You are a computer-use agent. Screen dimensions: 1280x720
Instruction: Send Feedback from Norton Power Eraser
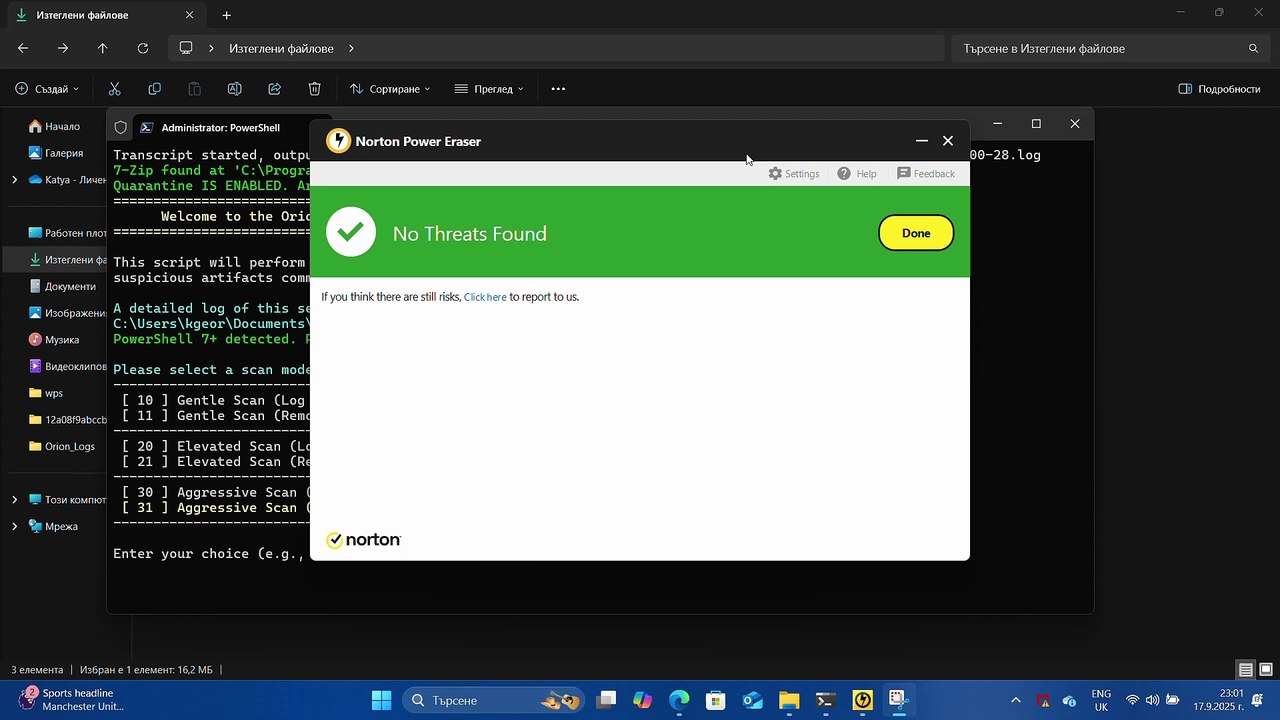pyautogui.click(x=926, y=174)
